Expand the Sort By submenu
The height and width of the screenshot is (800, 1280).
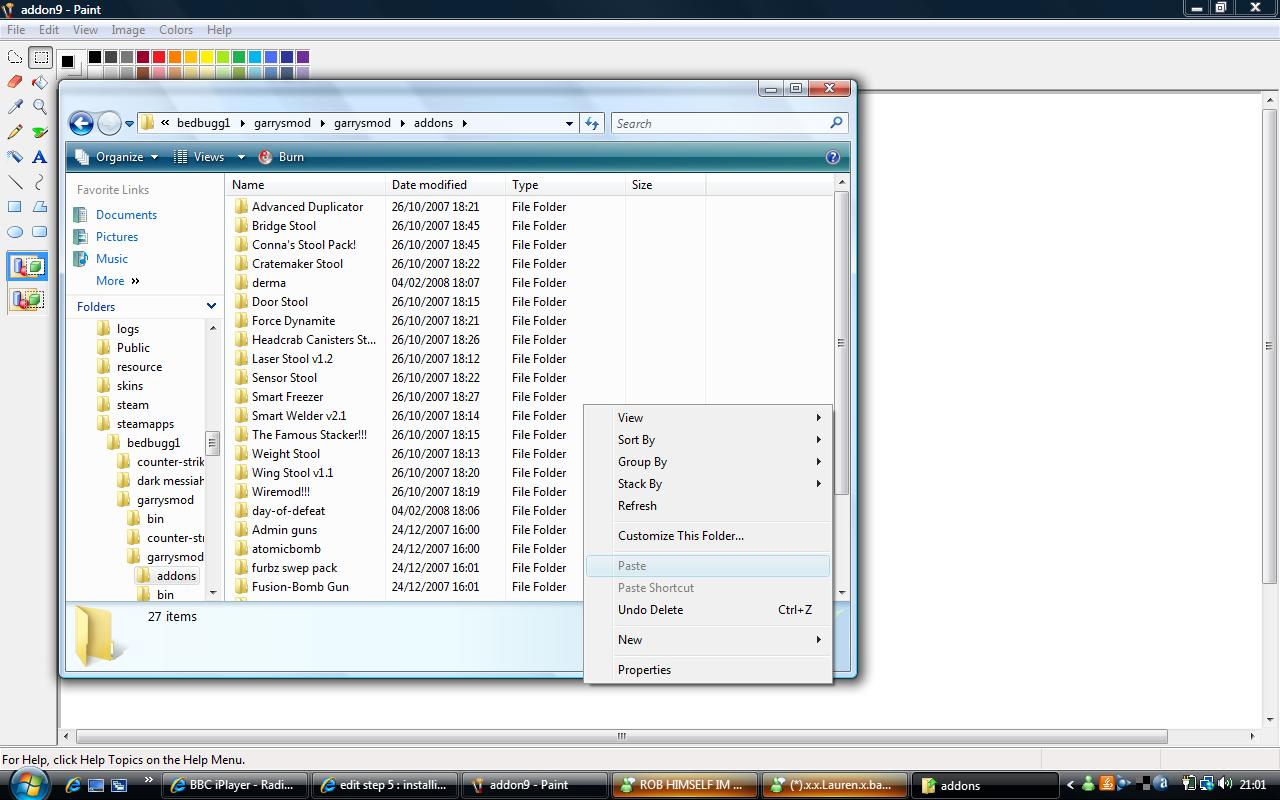pyautogui.click(x=708, y=440)
